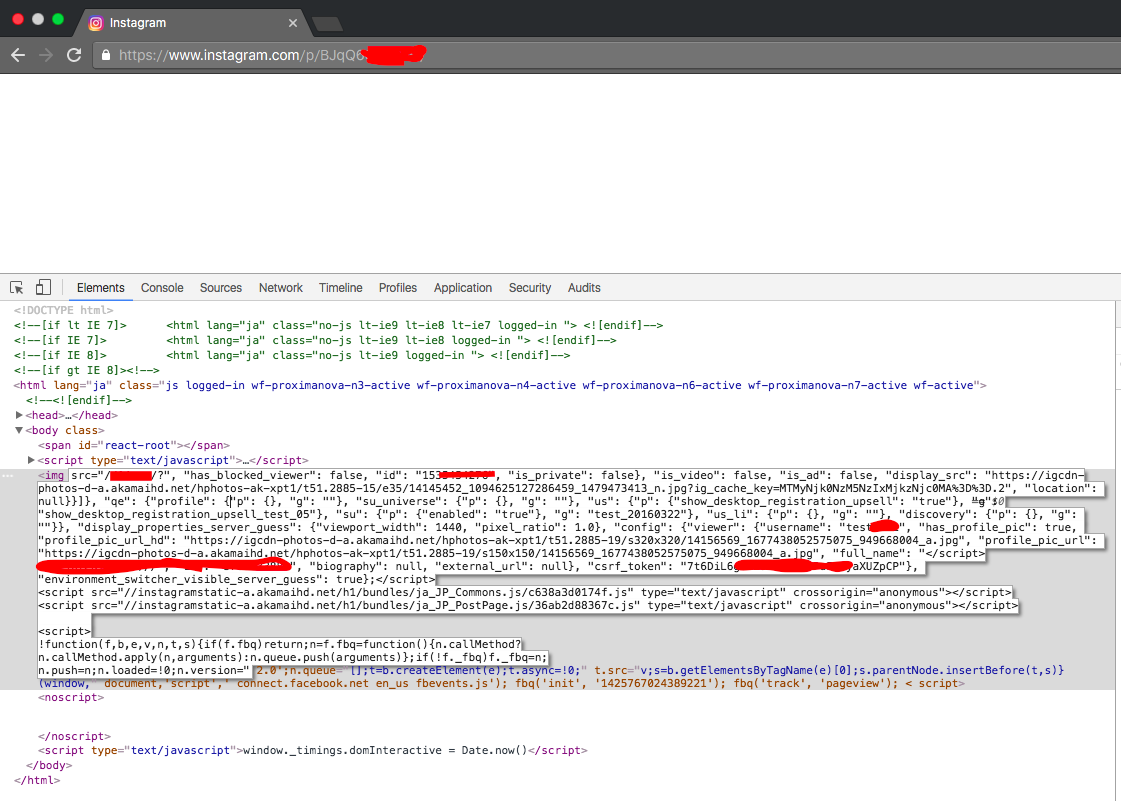1121x801 pixels.
Task: Select the closing html tag
Action: (x=36, y=780)
